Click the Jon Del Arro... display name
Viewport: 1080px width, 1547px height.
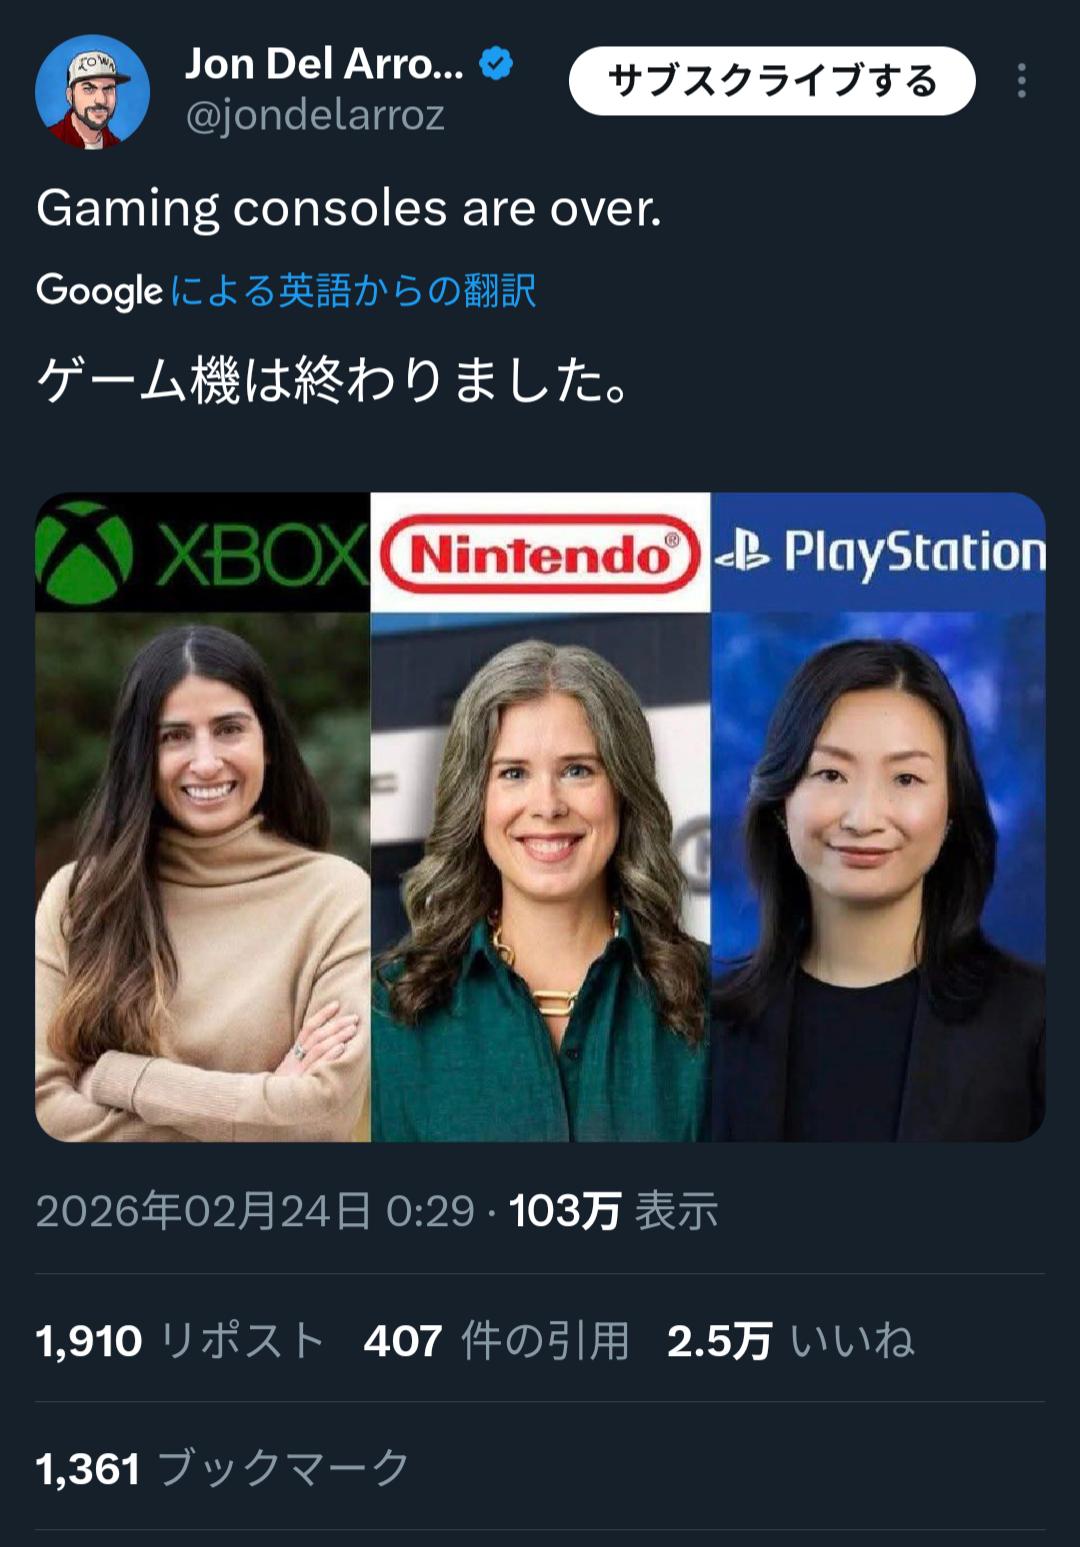click(x=324, y=64)
